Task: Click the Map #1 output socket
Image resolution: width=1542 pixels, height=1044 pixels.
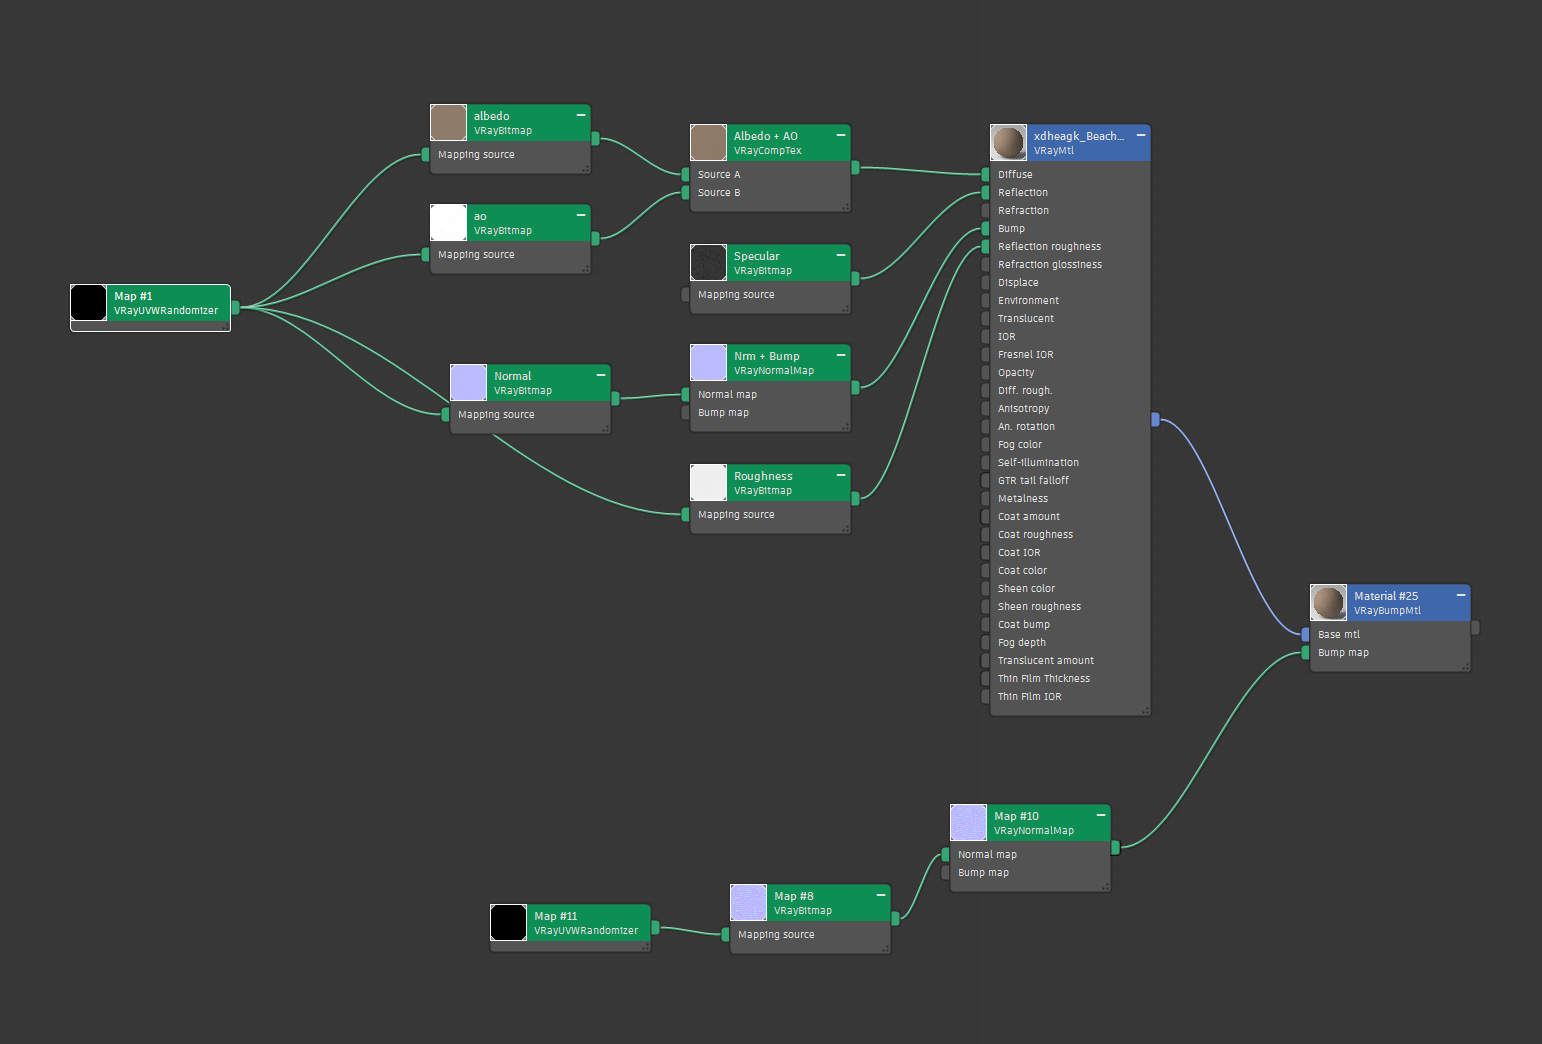Action: click(x=235, y=307)
